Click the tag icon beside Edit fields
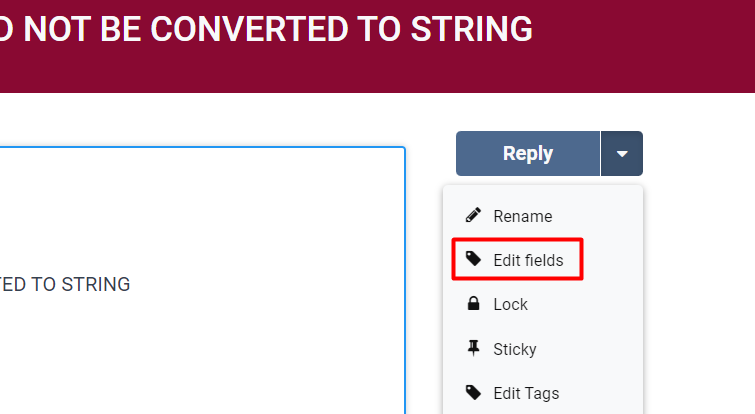 (474, 260)
